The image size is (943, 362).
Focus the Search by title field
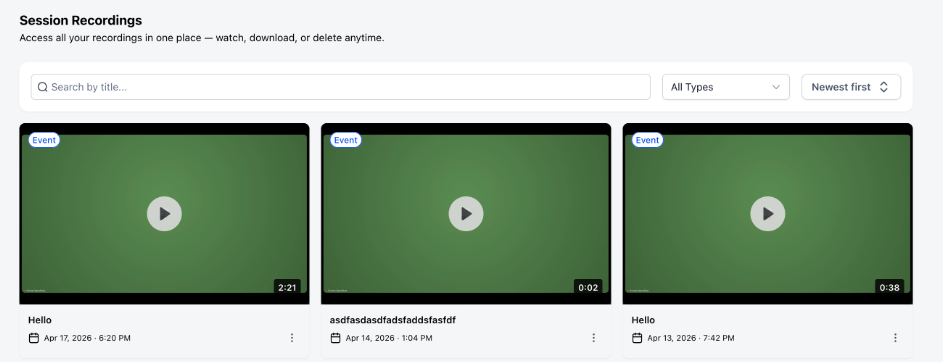click(341, 87)
